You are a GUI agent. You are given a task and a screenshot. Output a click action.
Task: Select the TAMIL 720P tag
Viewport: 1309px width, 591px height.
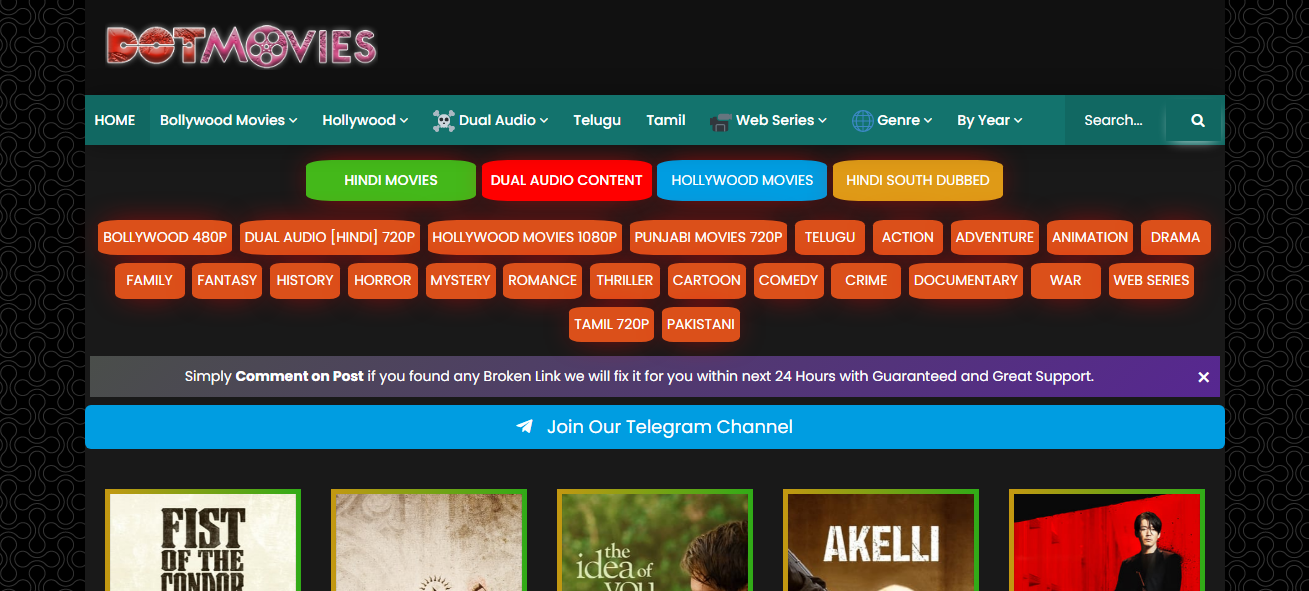(x=612, y=325)
